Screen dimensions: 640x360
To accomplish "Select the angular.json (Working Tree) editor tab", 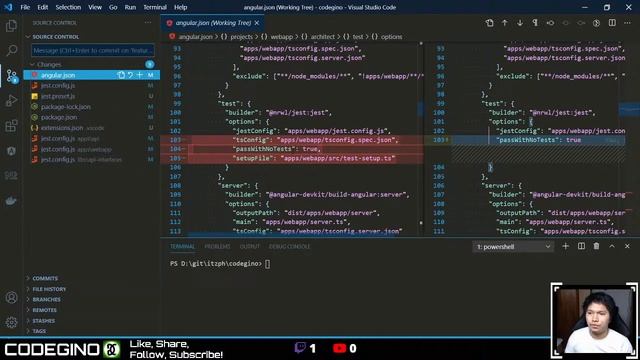I will tap(212, 23).
